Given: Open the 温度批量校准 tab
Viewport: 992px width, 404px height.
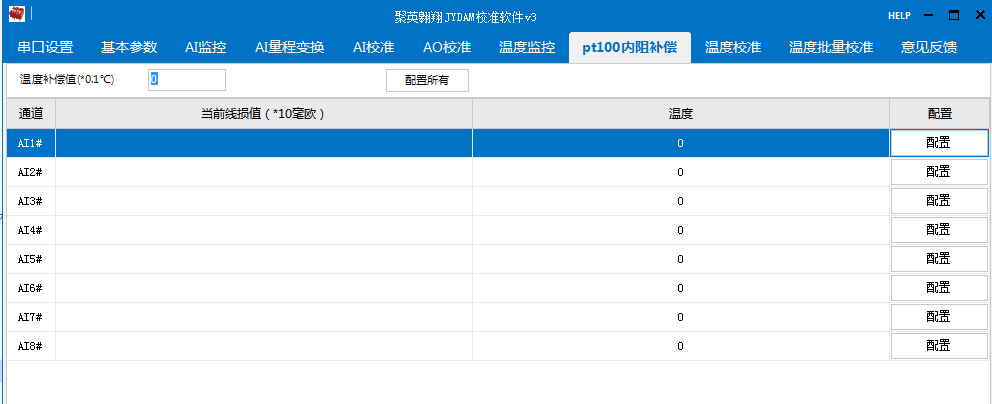Looking at the screenshot, I should [x=830, y=47].
